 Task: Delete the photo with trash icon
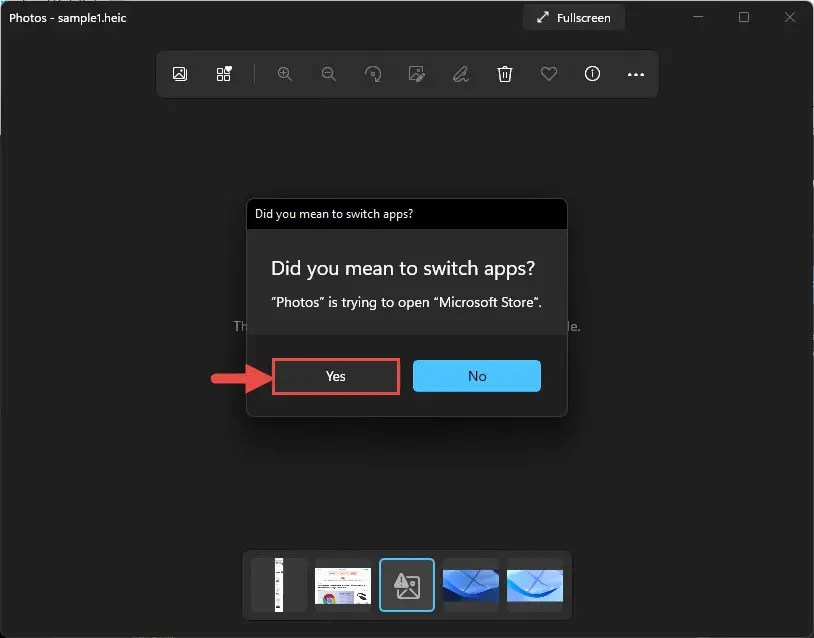point(505,74)
